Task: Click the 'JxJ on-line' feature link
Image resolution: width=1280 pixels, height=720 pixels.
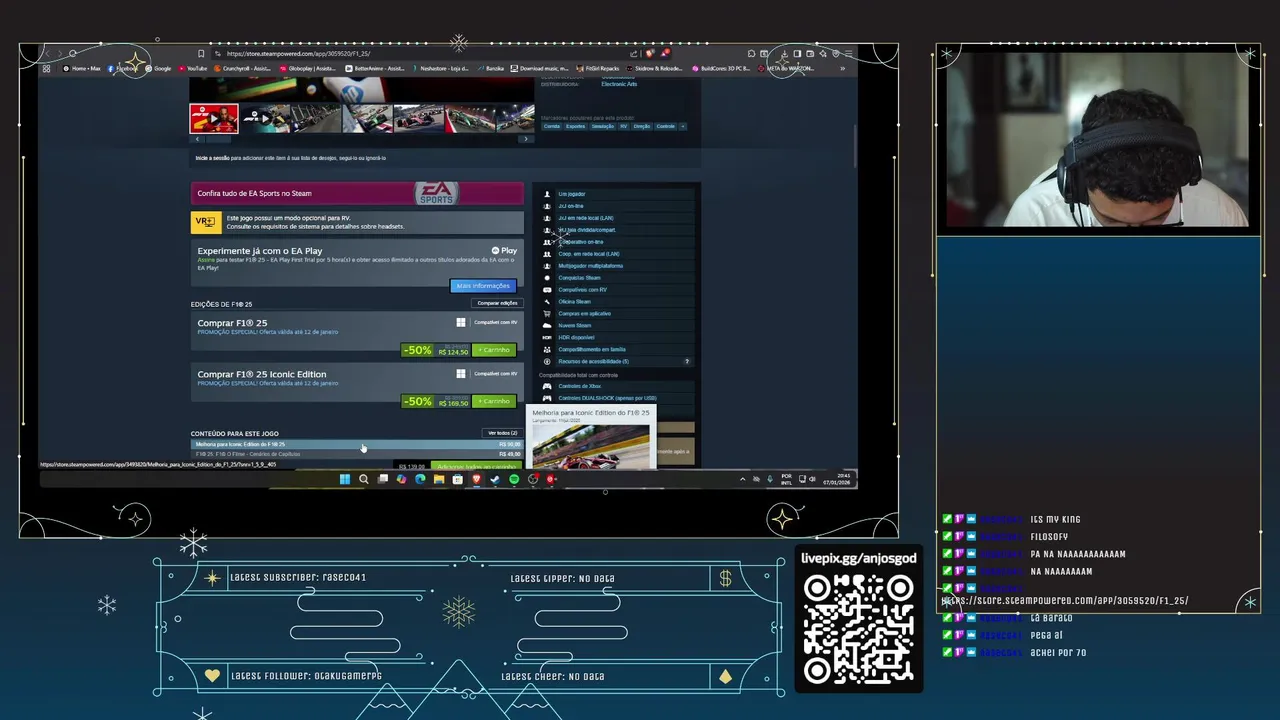Action: tap(571, 206)
